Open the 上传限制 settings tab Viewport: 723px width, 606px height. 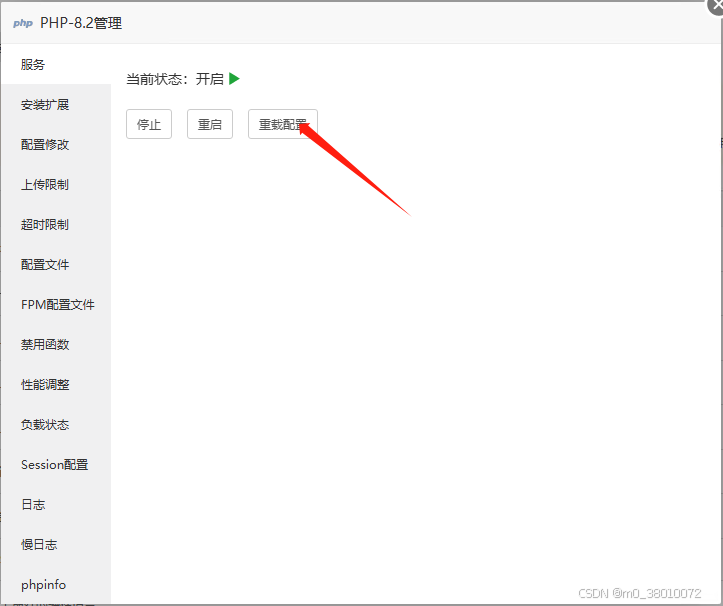pyautogui.click(x=56, y=184)
